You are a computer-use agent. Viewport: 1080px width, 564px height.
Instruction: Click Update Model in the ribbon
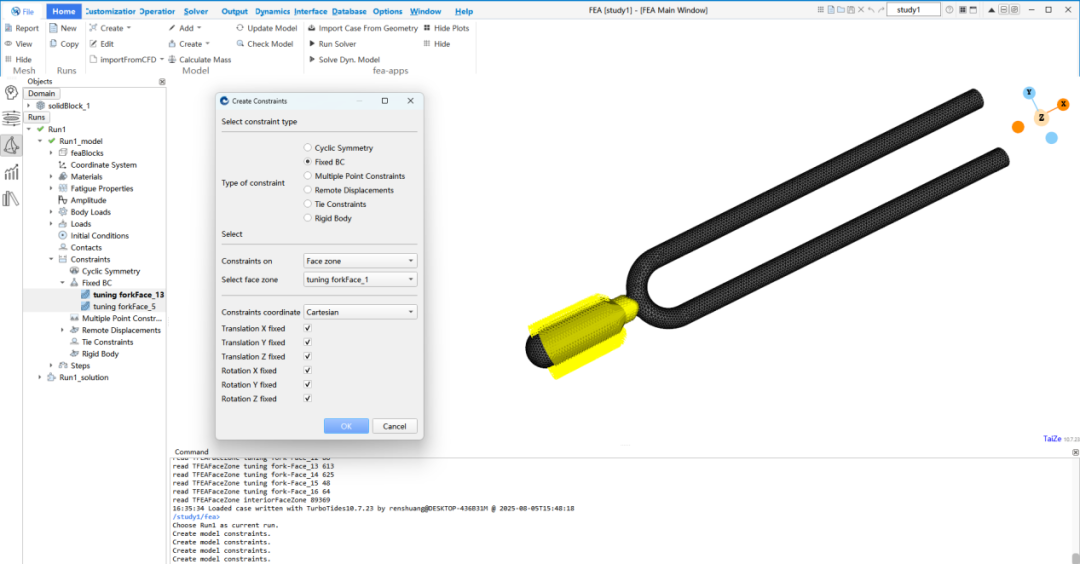click(267, 28)
